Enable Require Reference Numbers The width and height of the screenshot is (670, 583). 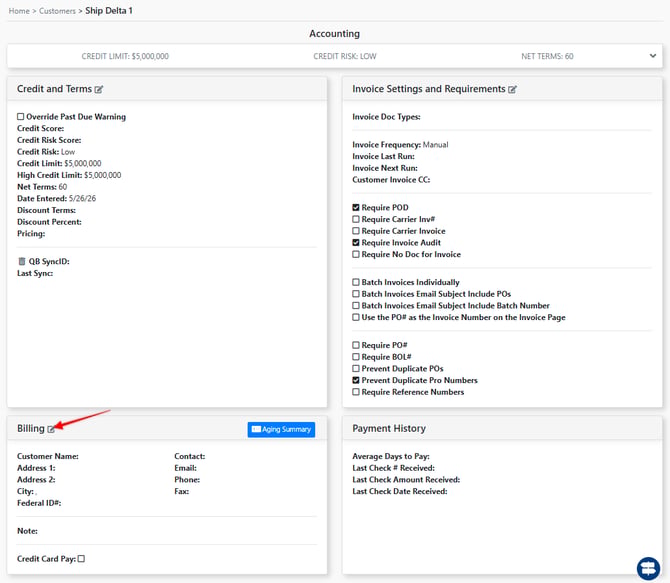pos(356,392)
